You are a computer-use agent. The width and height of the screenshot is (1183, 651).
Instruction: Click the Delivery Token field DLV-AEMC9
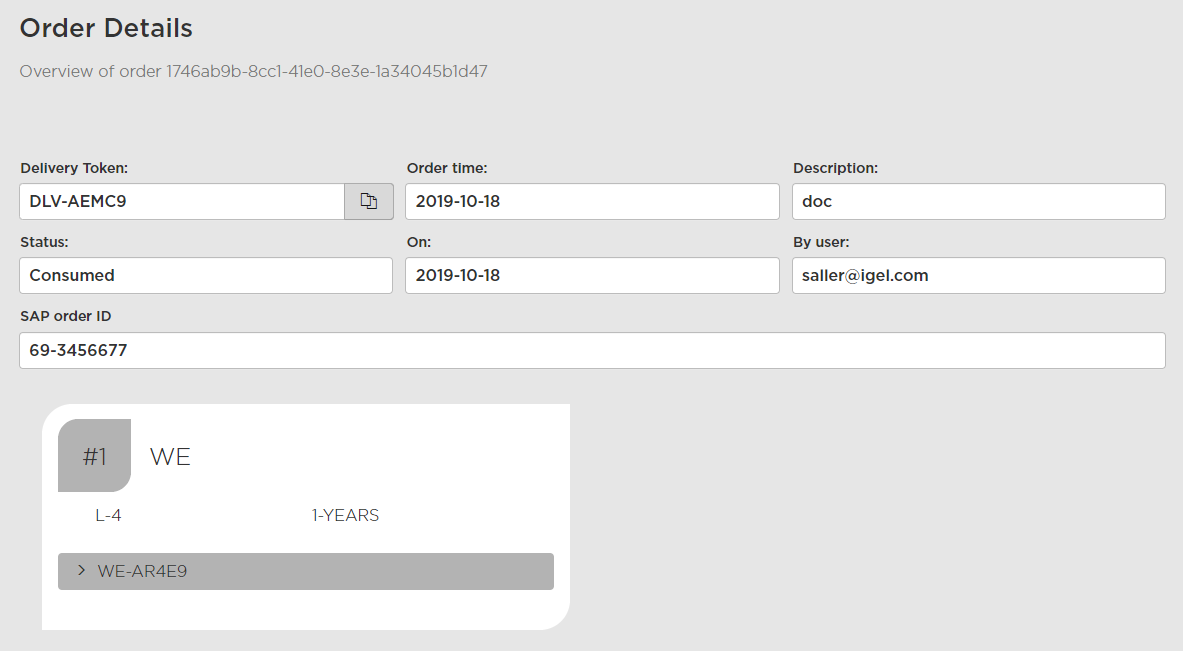pos(181,201)
